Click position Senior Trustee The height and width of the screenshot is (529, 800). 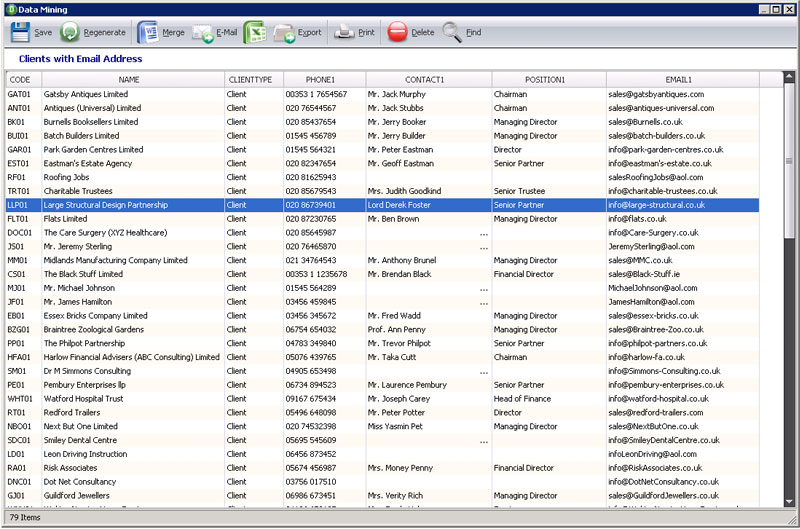519,191
